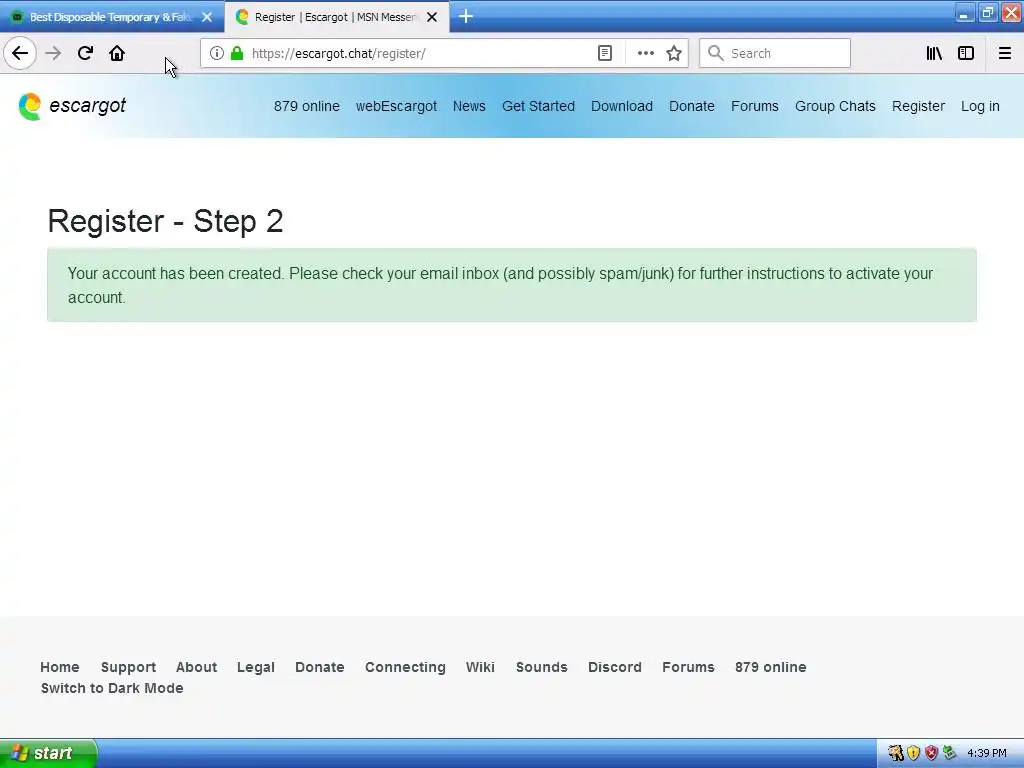The width and height of the screenshot is (1024, 768).
Task: Open Forums in top navigation
Action: coord(754,106)
